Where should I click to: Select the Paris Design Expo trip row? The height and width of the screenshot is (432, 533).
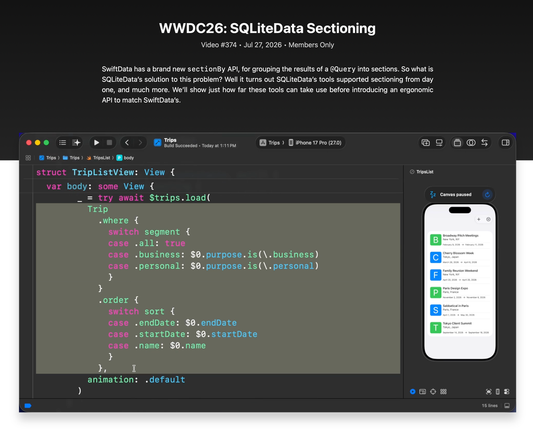pos(460,293)
